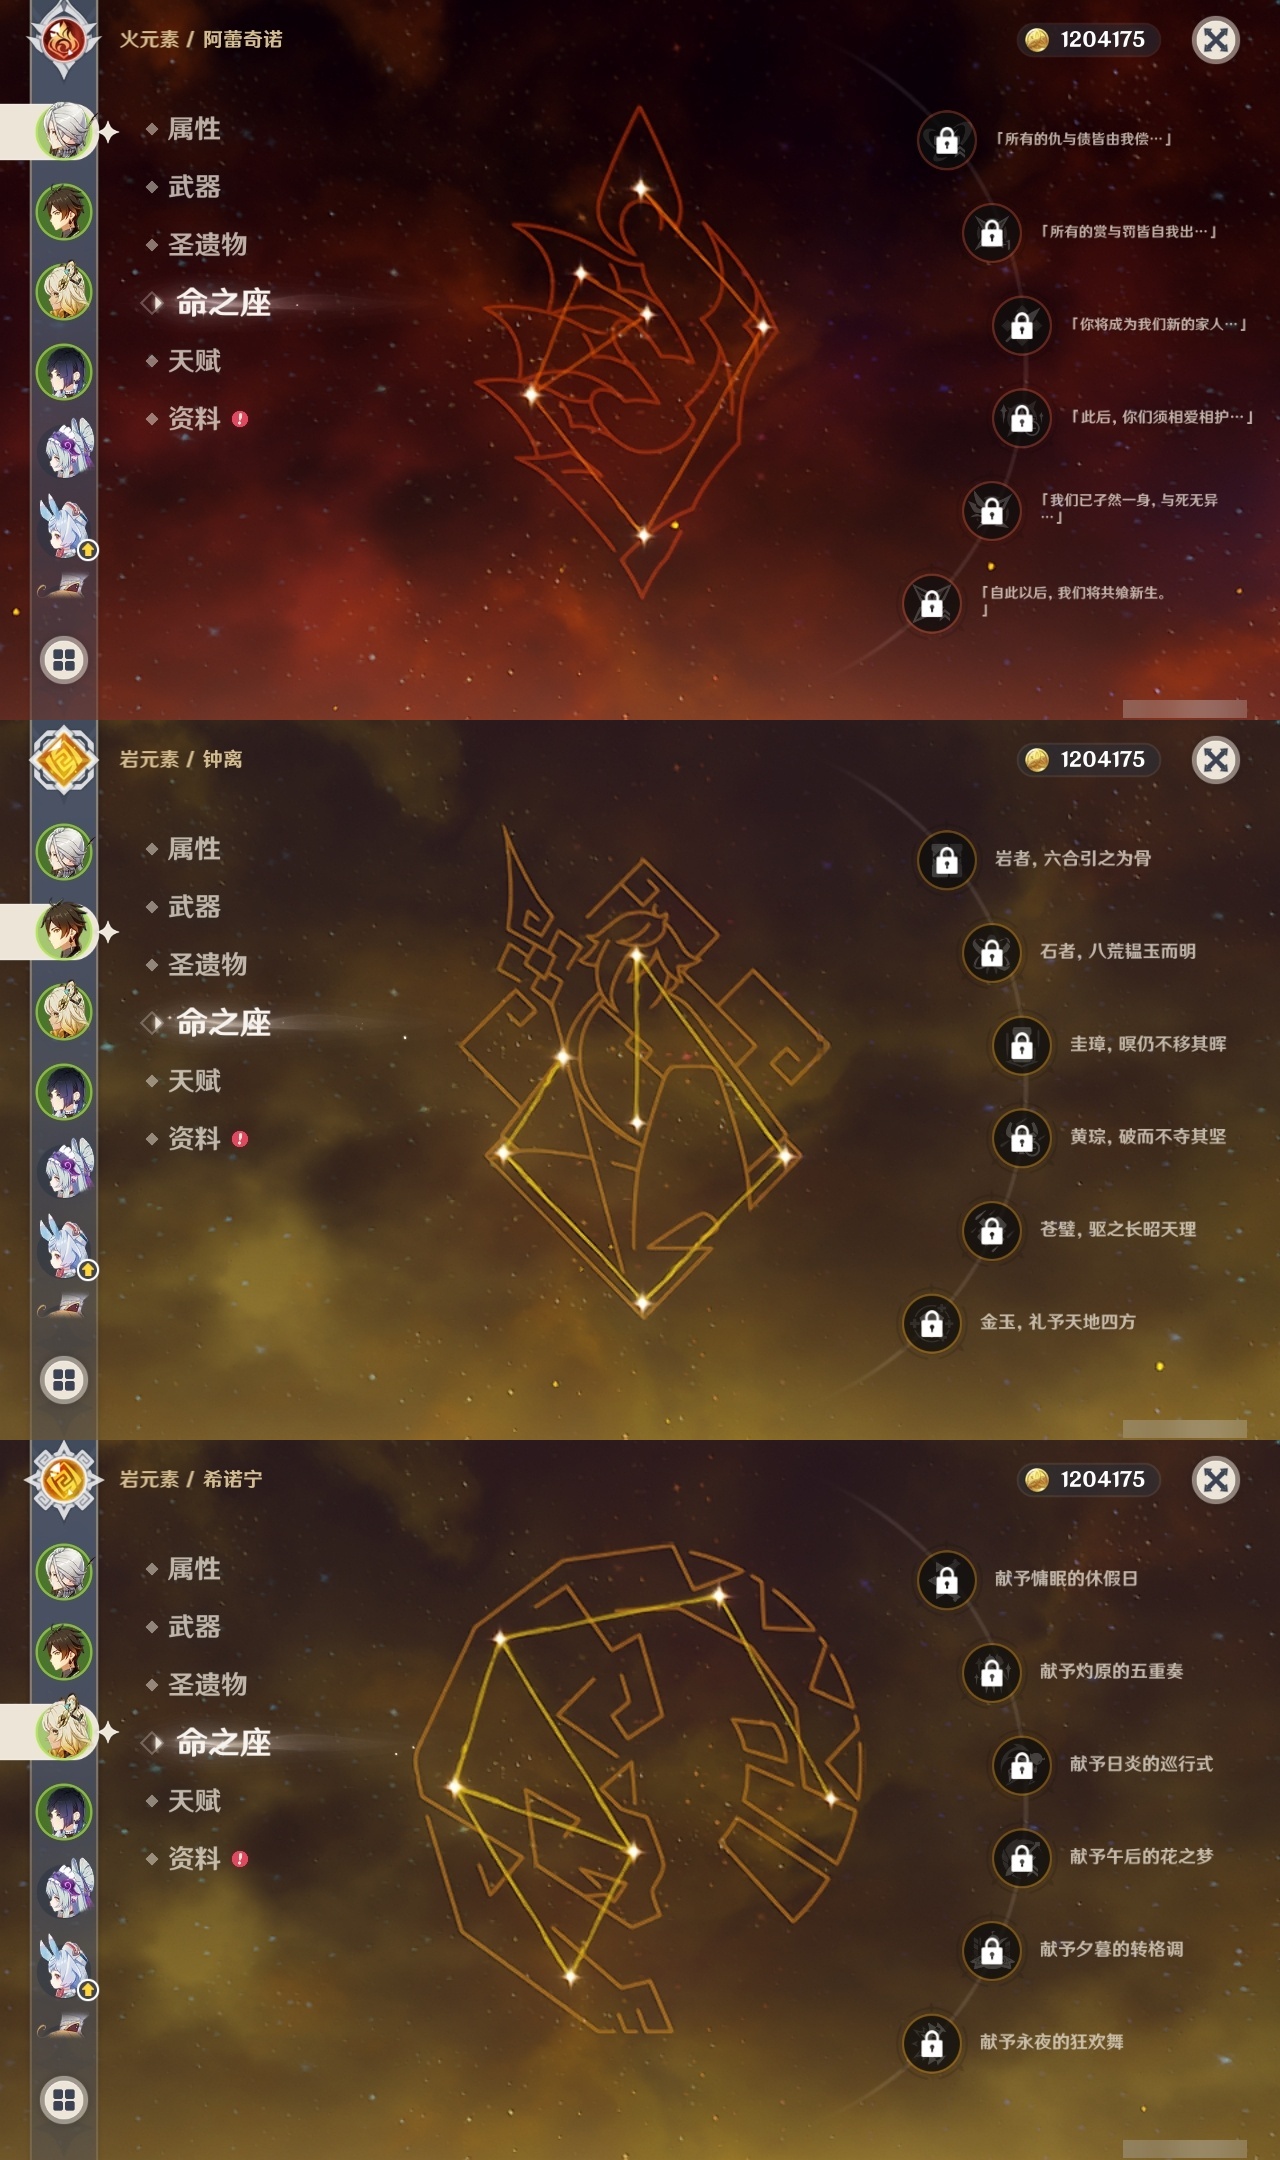The image size is (1280, 2160).
Task: Tap the lock icon for 献予慵眠的休假日
Action: (x=946, y=1580)
